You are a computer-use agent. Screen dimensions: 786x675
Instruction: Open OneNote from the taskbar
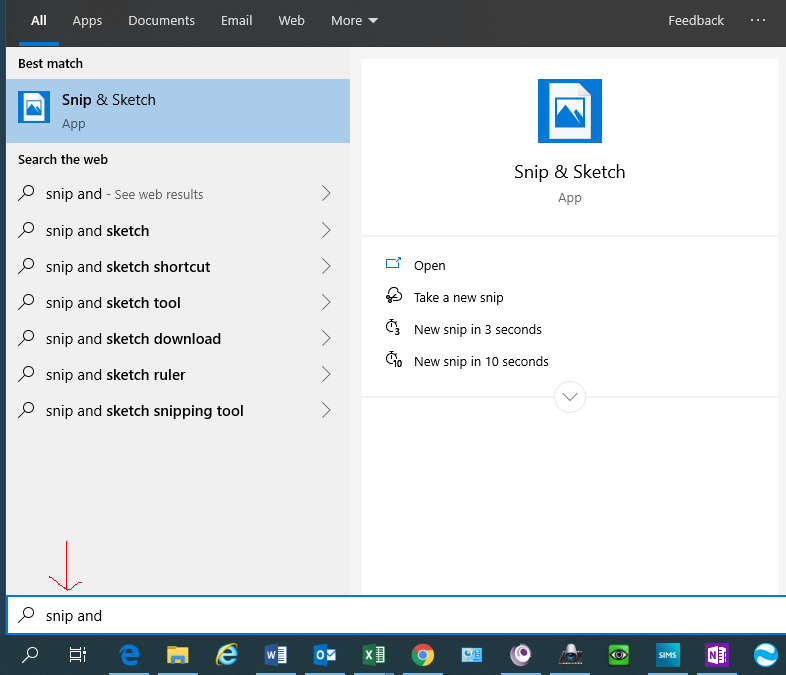point(717,655)
